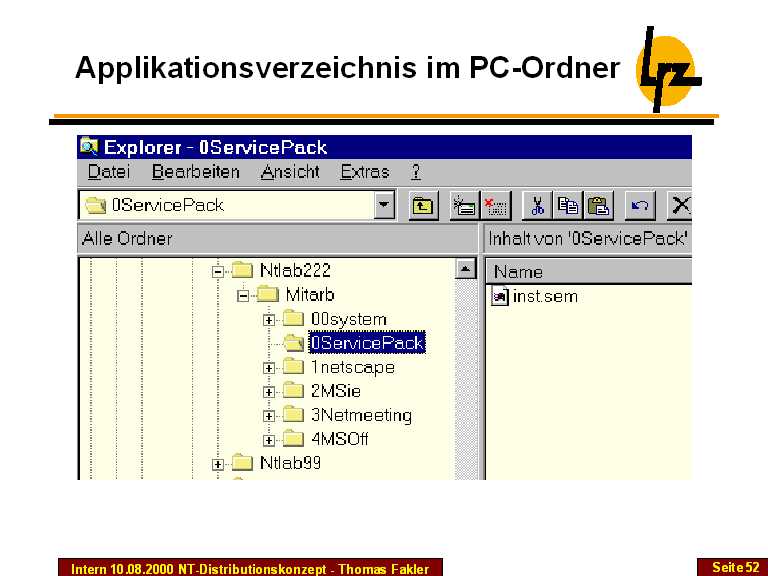768x576 pixels.
Task: Click the Disconnect Network Drive icon
Action: (x=495, y=206)
